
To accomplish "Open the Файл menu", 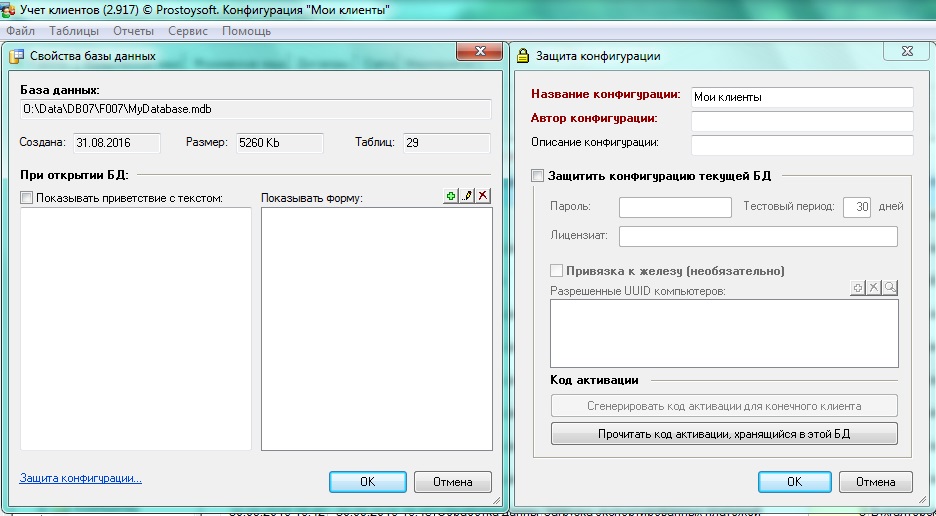I will tap(20, 31).
